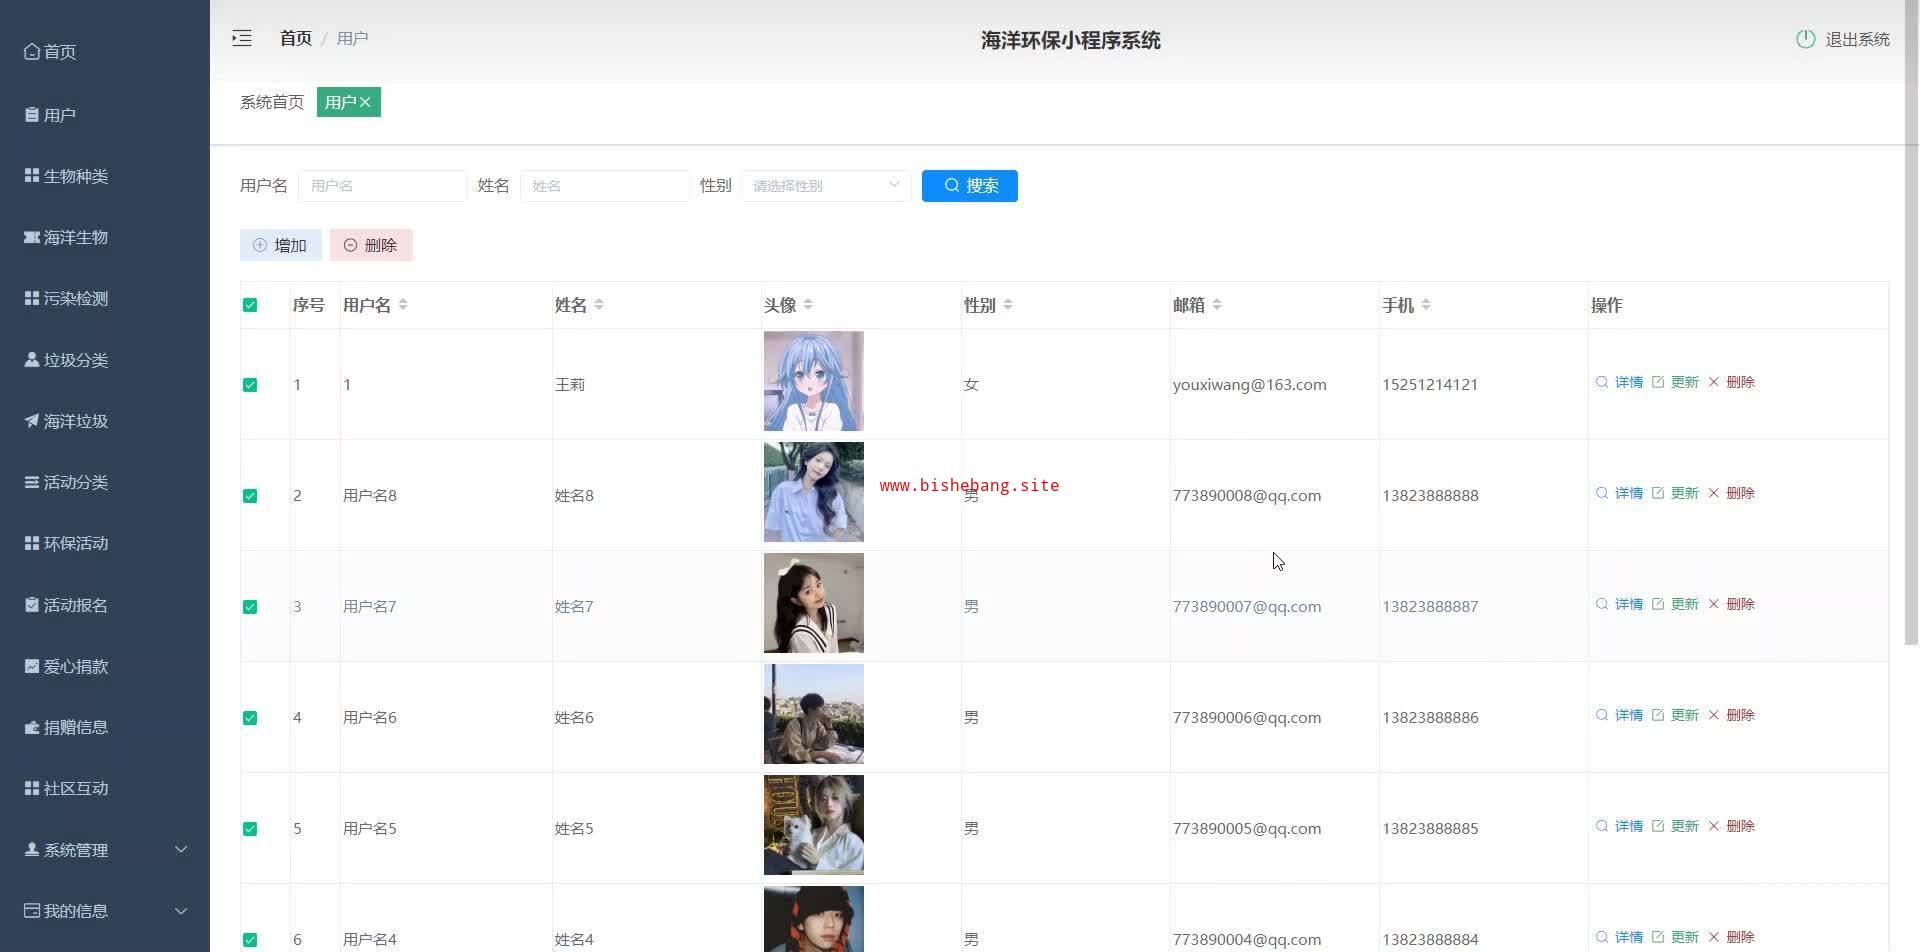
Task: Toggle the select-all checkbox in table header
Action: tap(250, 305)
